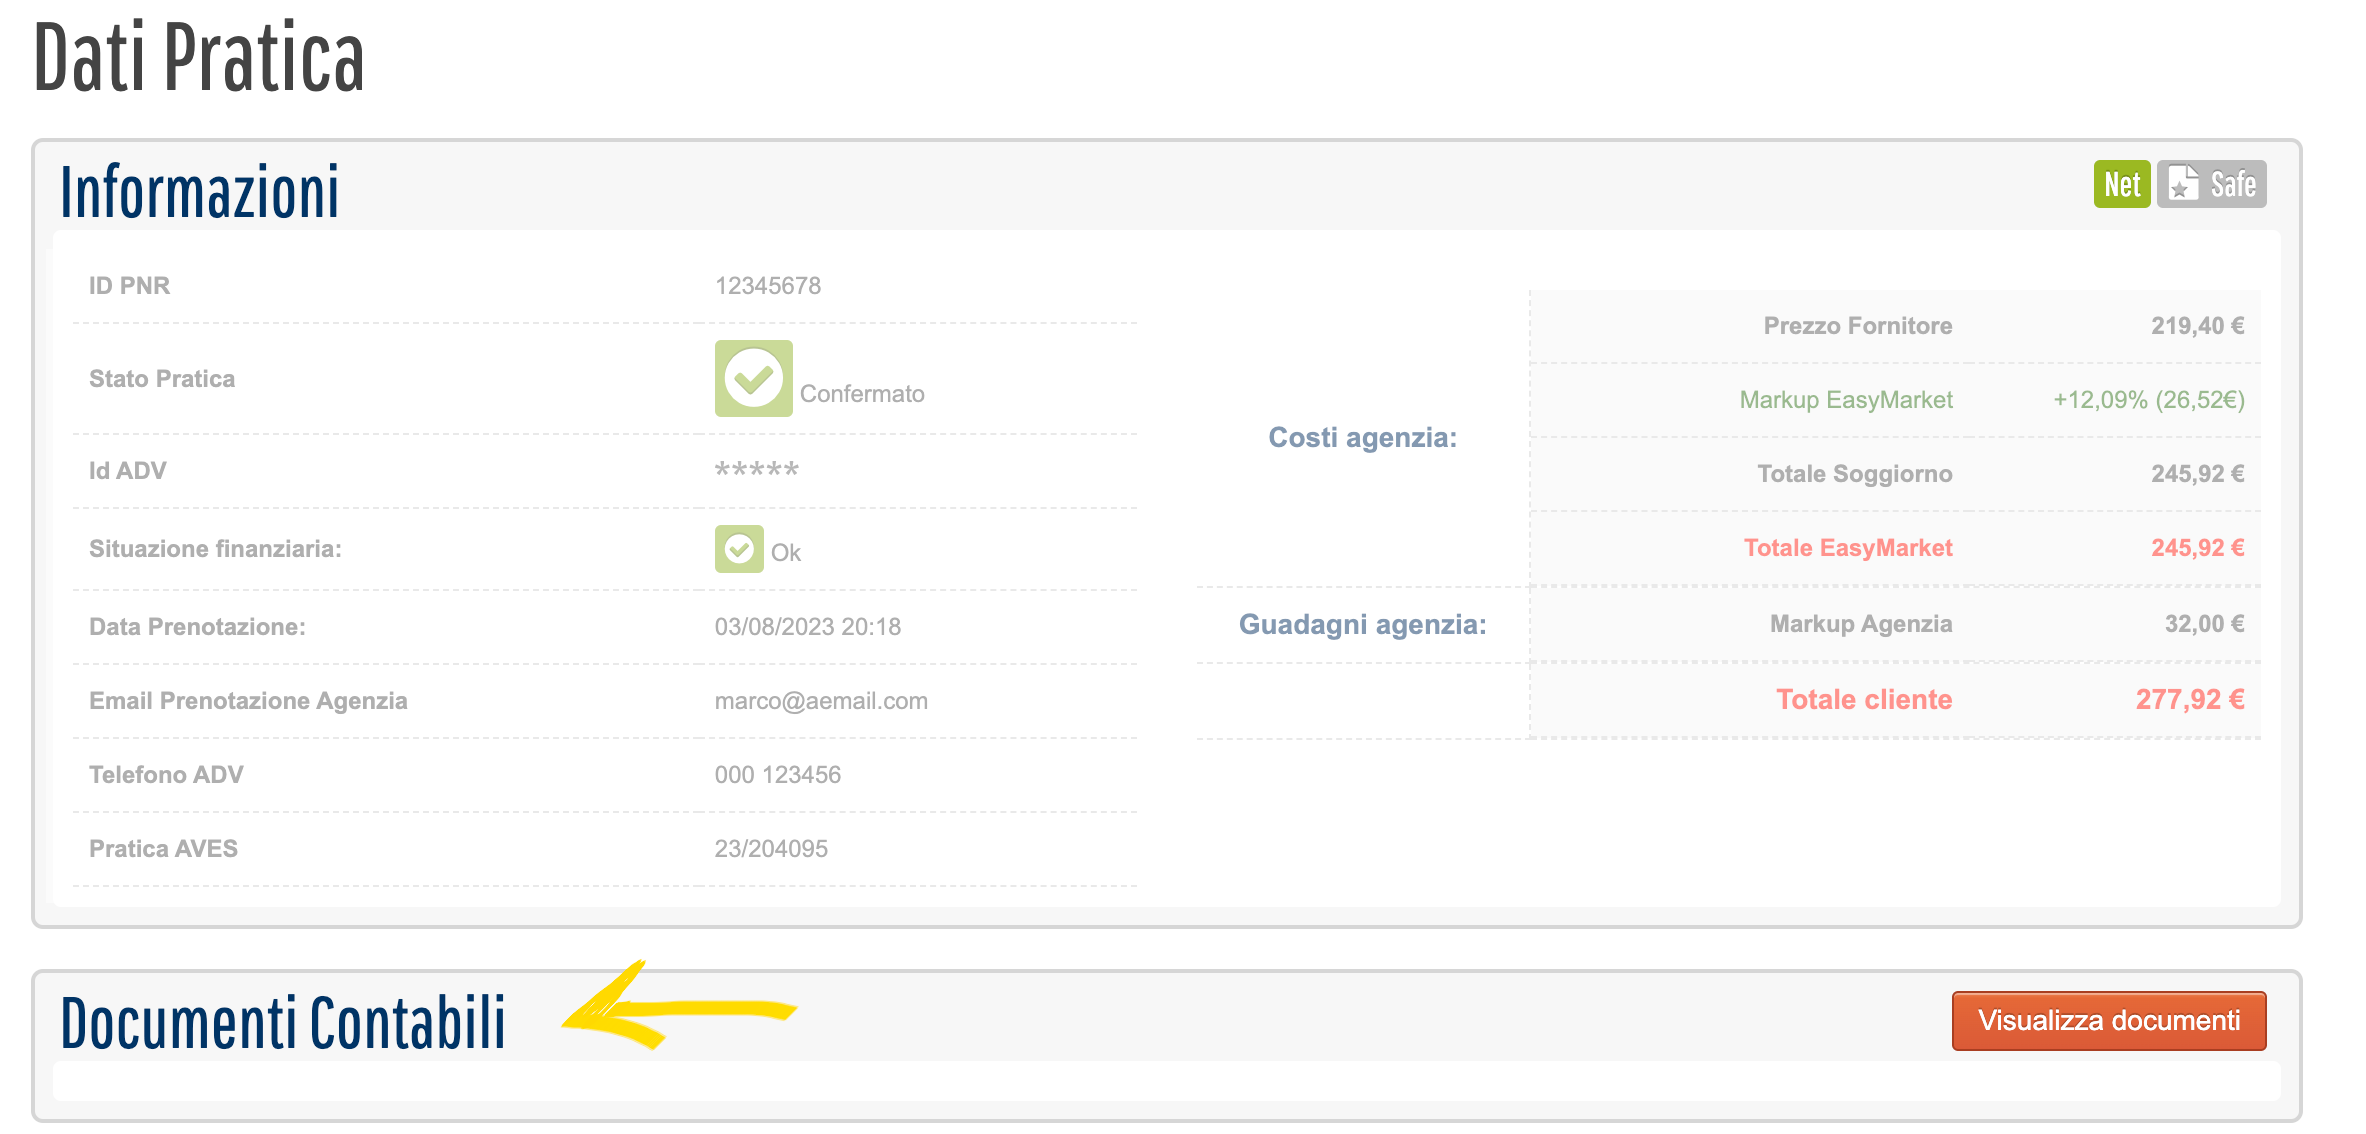The width and height of the screenshot is (2366, 1134).
Task: Click the Dati Pratica page title
Action: (x=199, y=58)
